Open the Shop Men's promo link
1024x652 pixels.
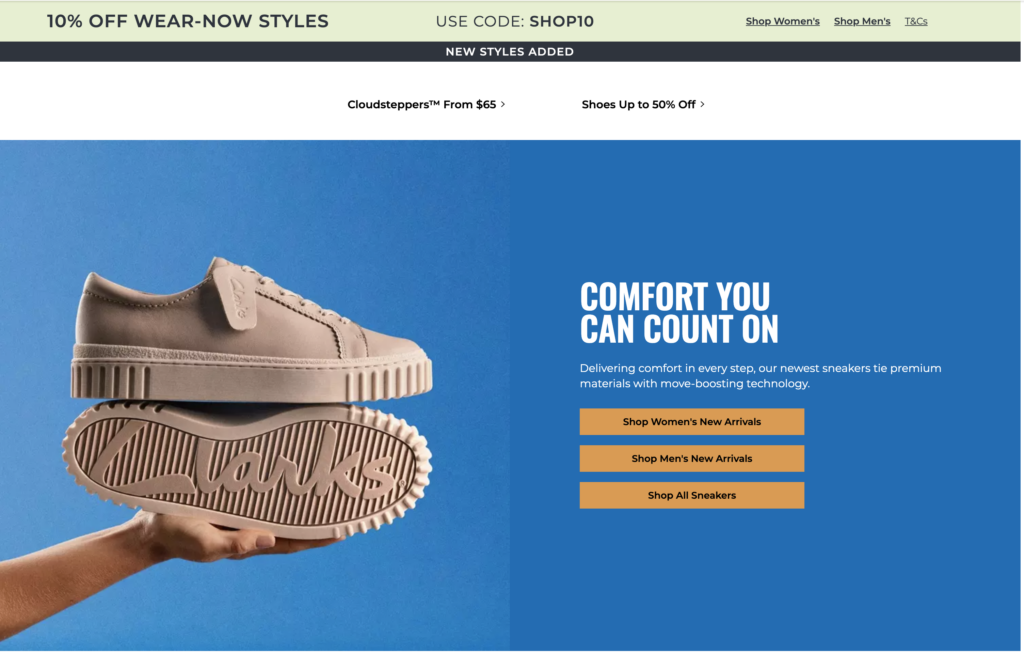click(862, 22)
